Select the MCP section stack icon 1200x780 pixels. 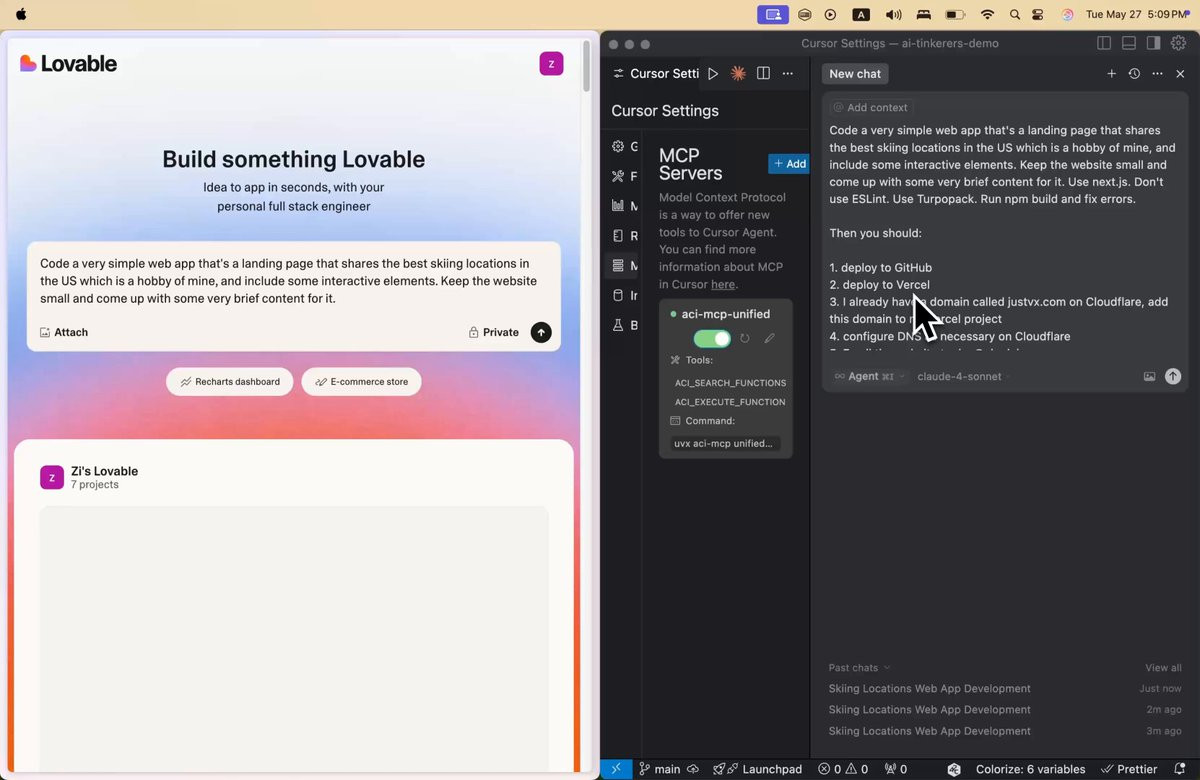tap(619, 266)
